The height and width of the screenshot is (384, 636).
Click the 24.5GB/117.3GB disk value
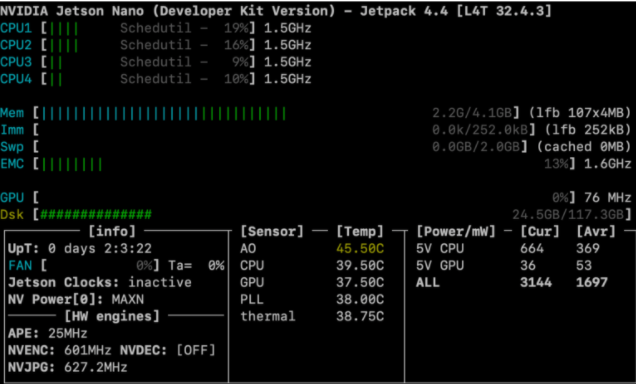568,214
